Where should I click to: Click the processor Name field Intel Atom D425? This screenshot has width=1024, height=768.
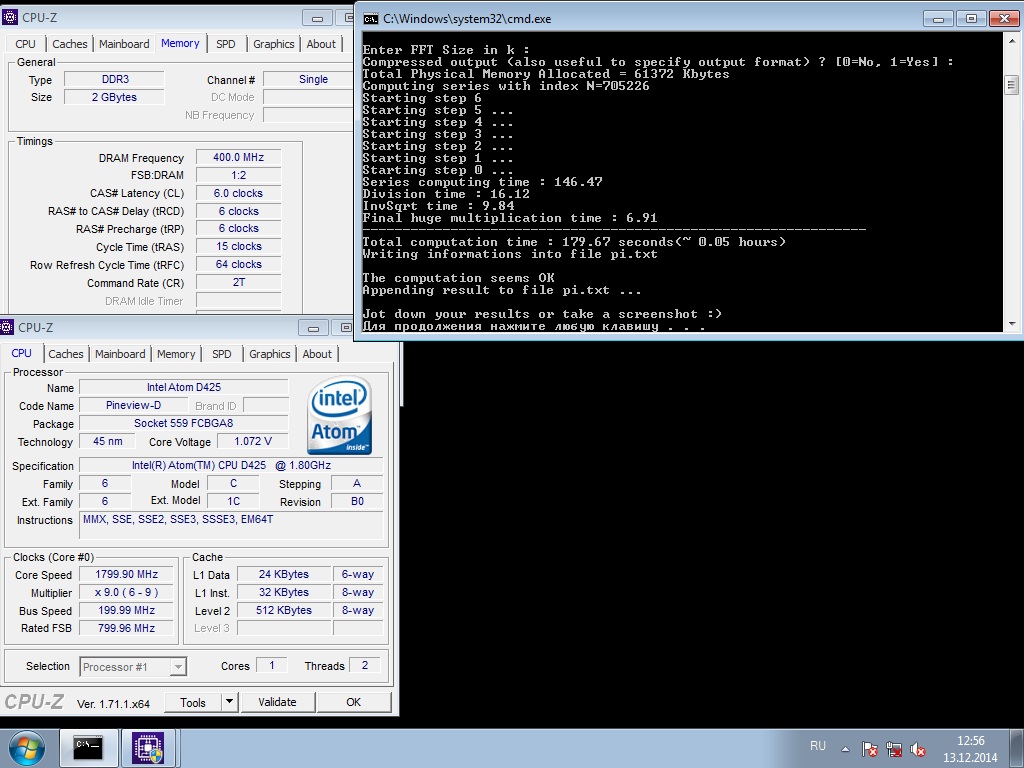(184, 387)
